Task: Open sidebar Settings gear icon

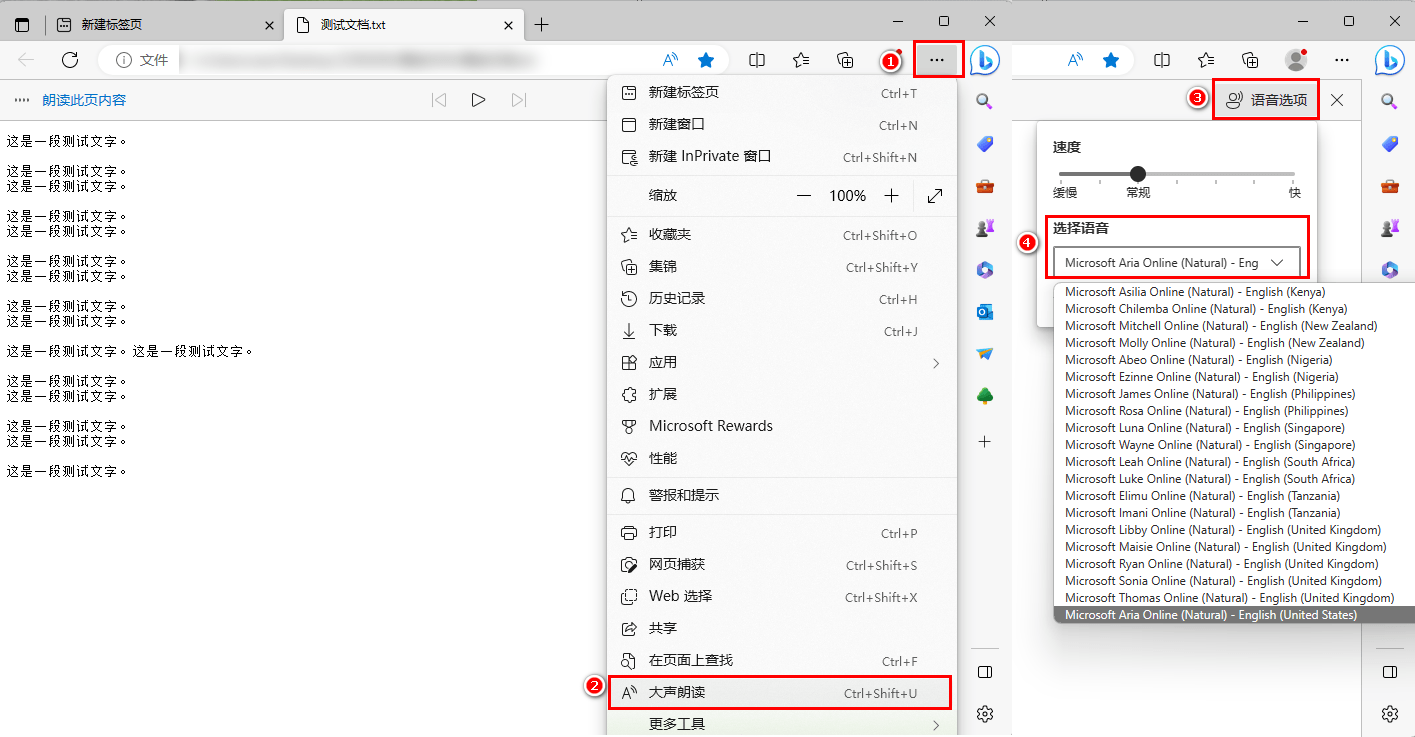Action: click(984, 713)
